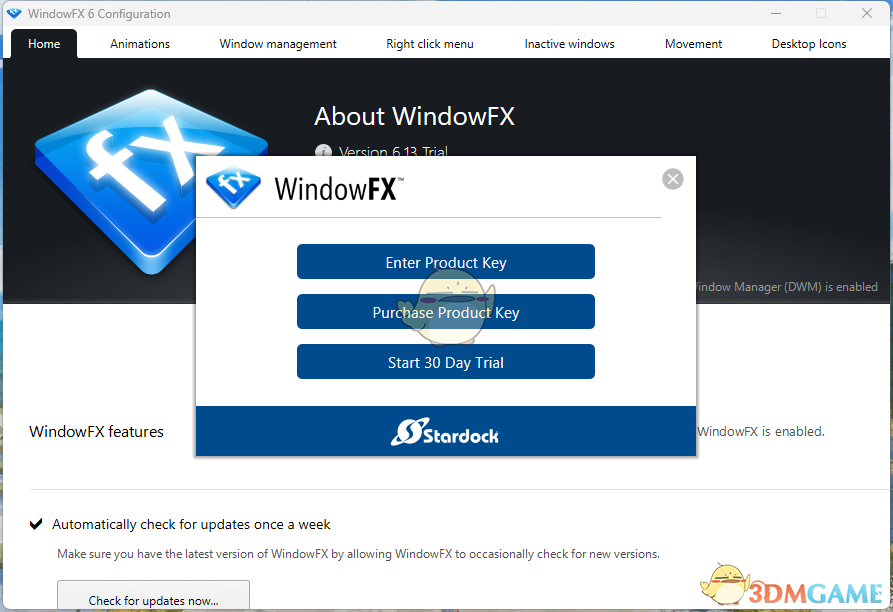Close the product key dialog
The height and width of the screenshot is (612, 893).
click(x=672, y=178)
